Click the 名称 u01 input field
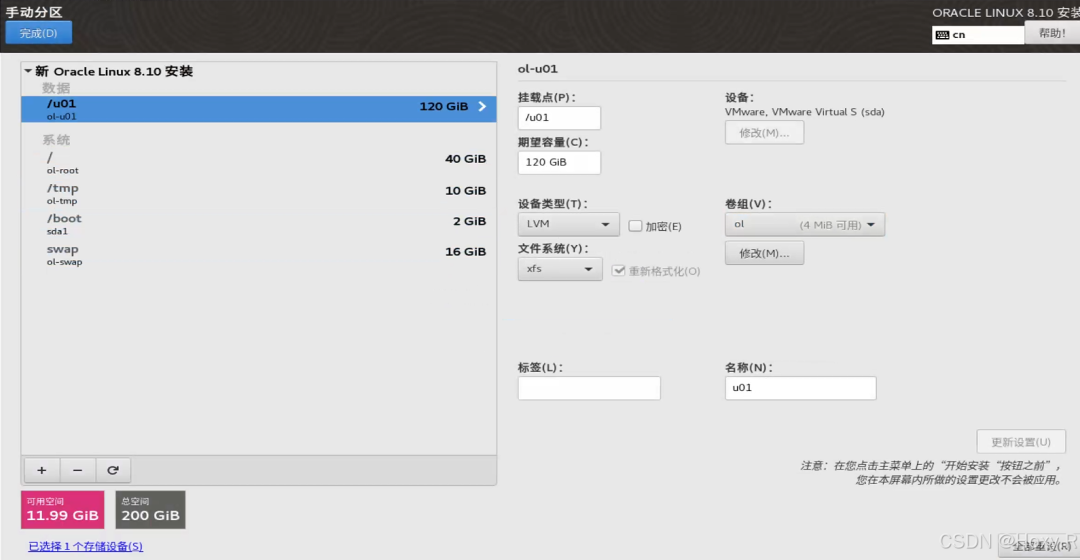Screen dimensions: 1080x560 point(800,388)
